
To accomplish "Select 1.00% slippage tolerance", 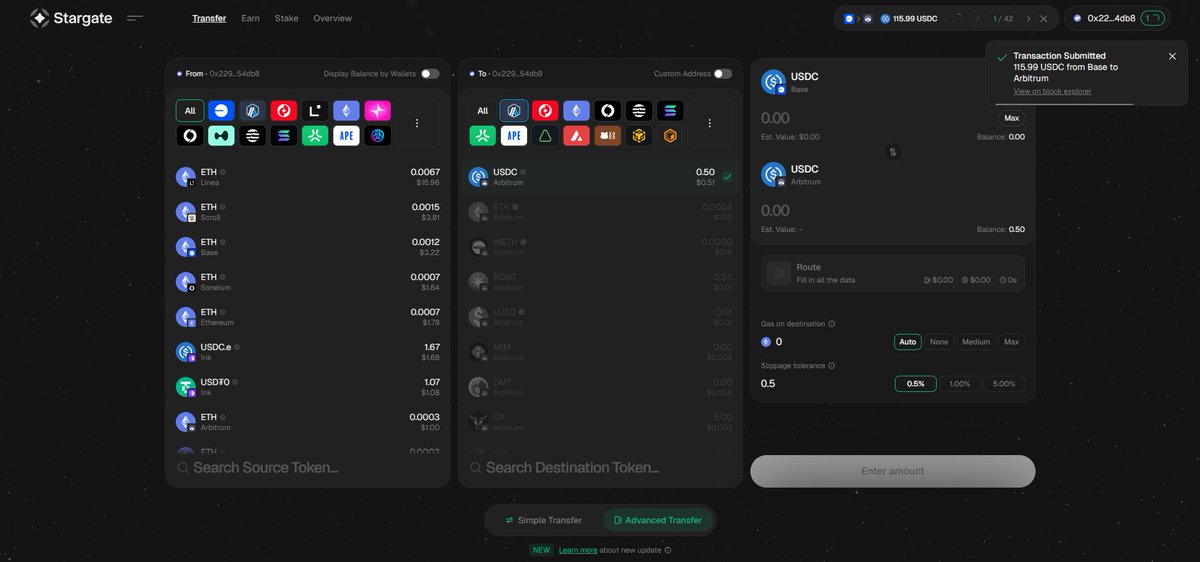I will pyautogui.click(x=960, y=384).
